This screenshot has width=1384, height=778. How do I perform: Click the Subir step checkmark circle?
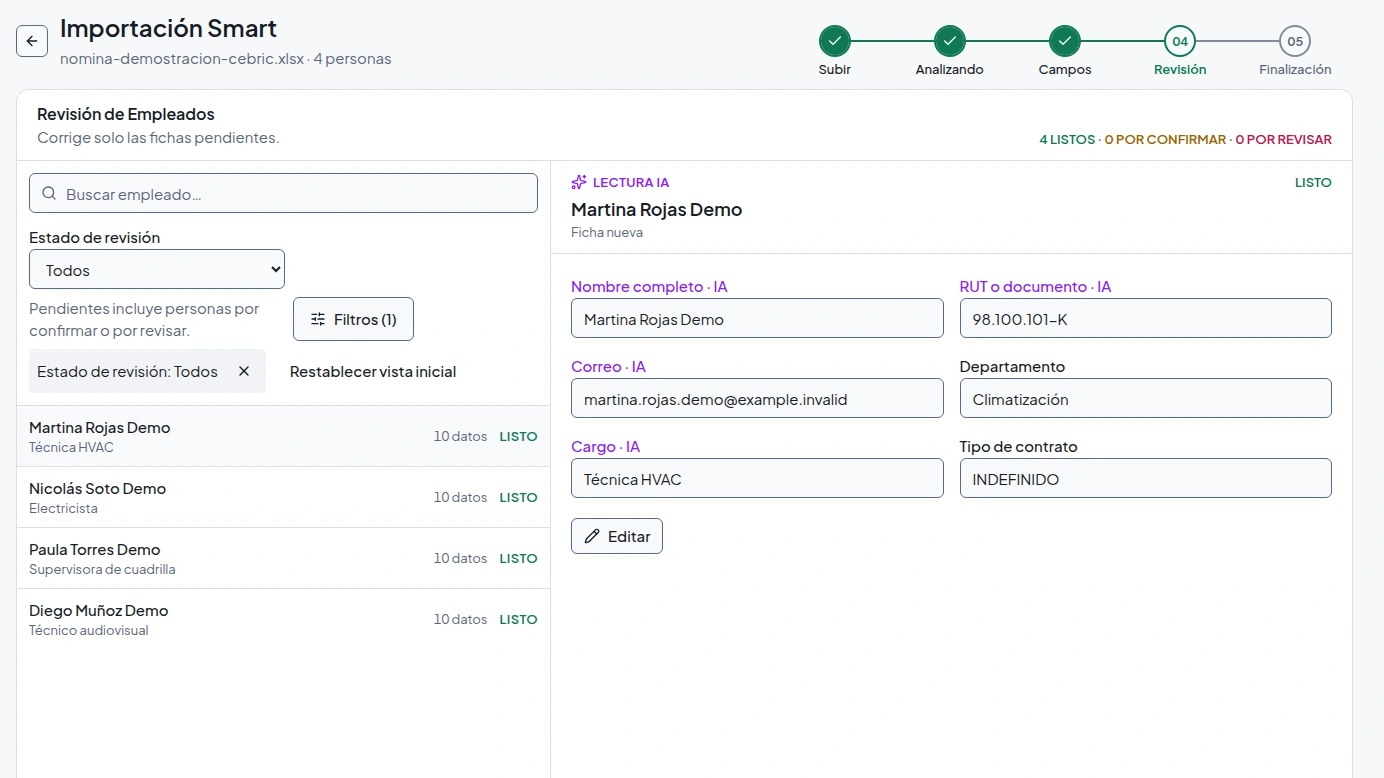coord(835,41)
